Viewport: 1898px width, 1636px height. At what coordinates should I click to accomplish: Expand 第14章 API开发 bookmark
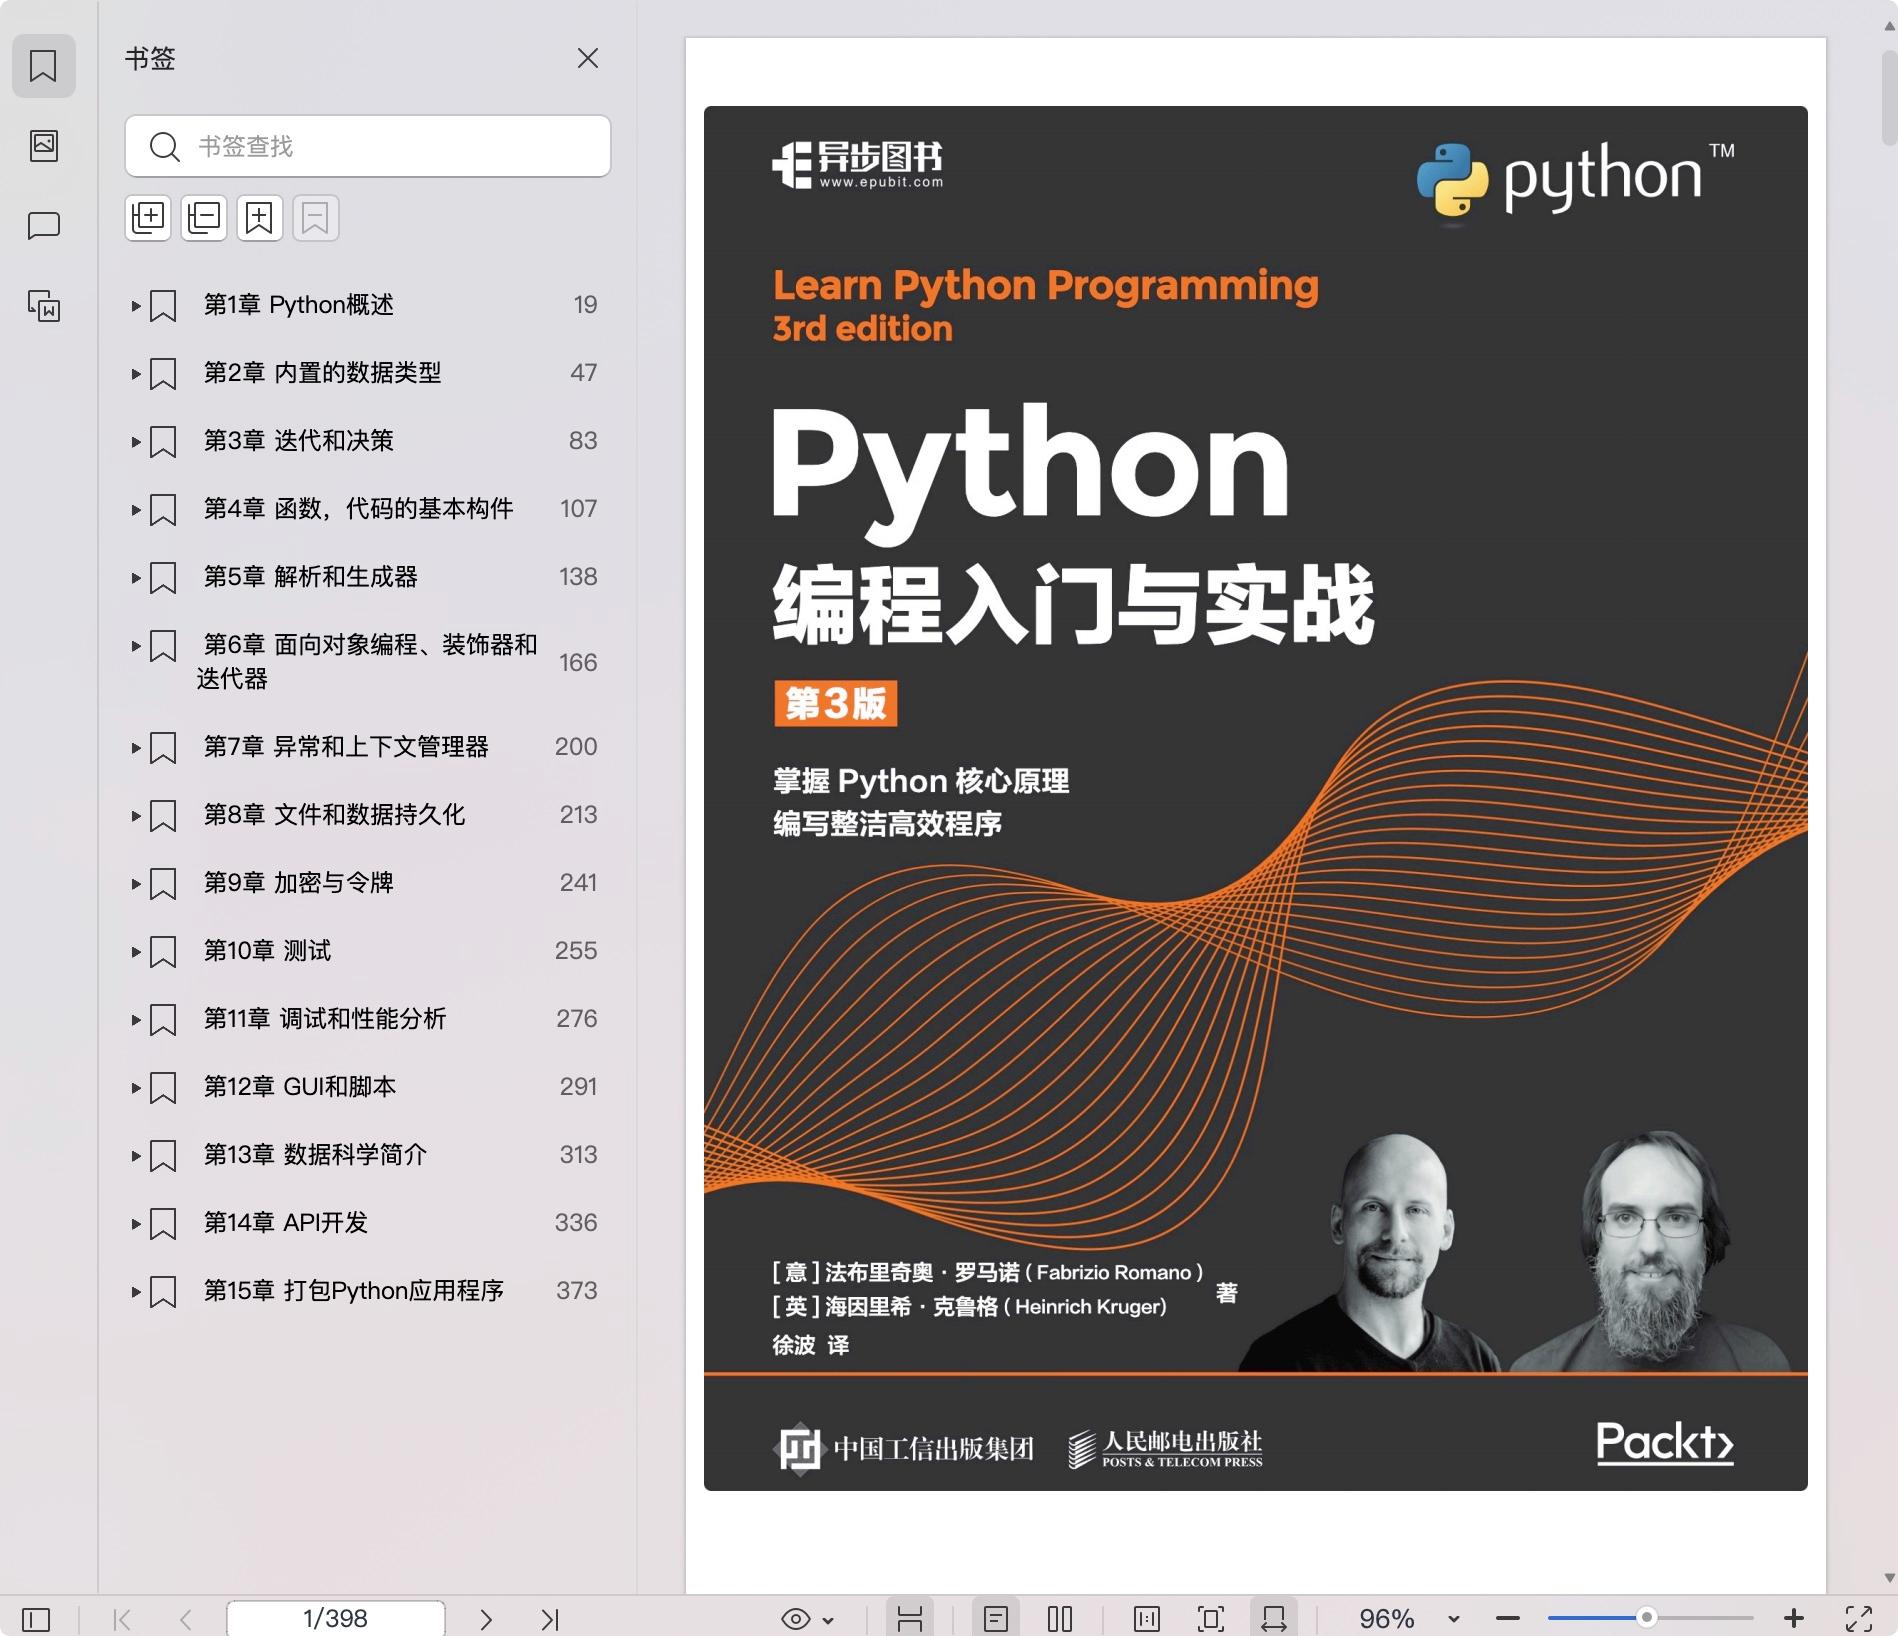coord(136,1223)
